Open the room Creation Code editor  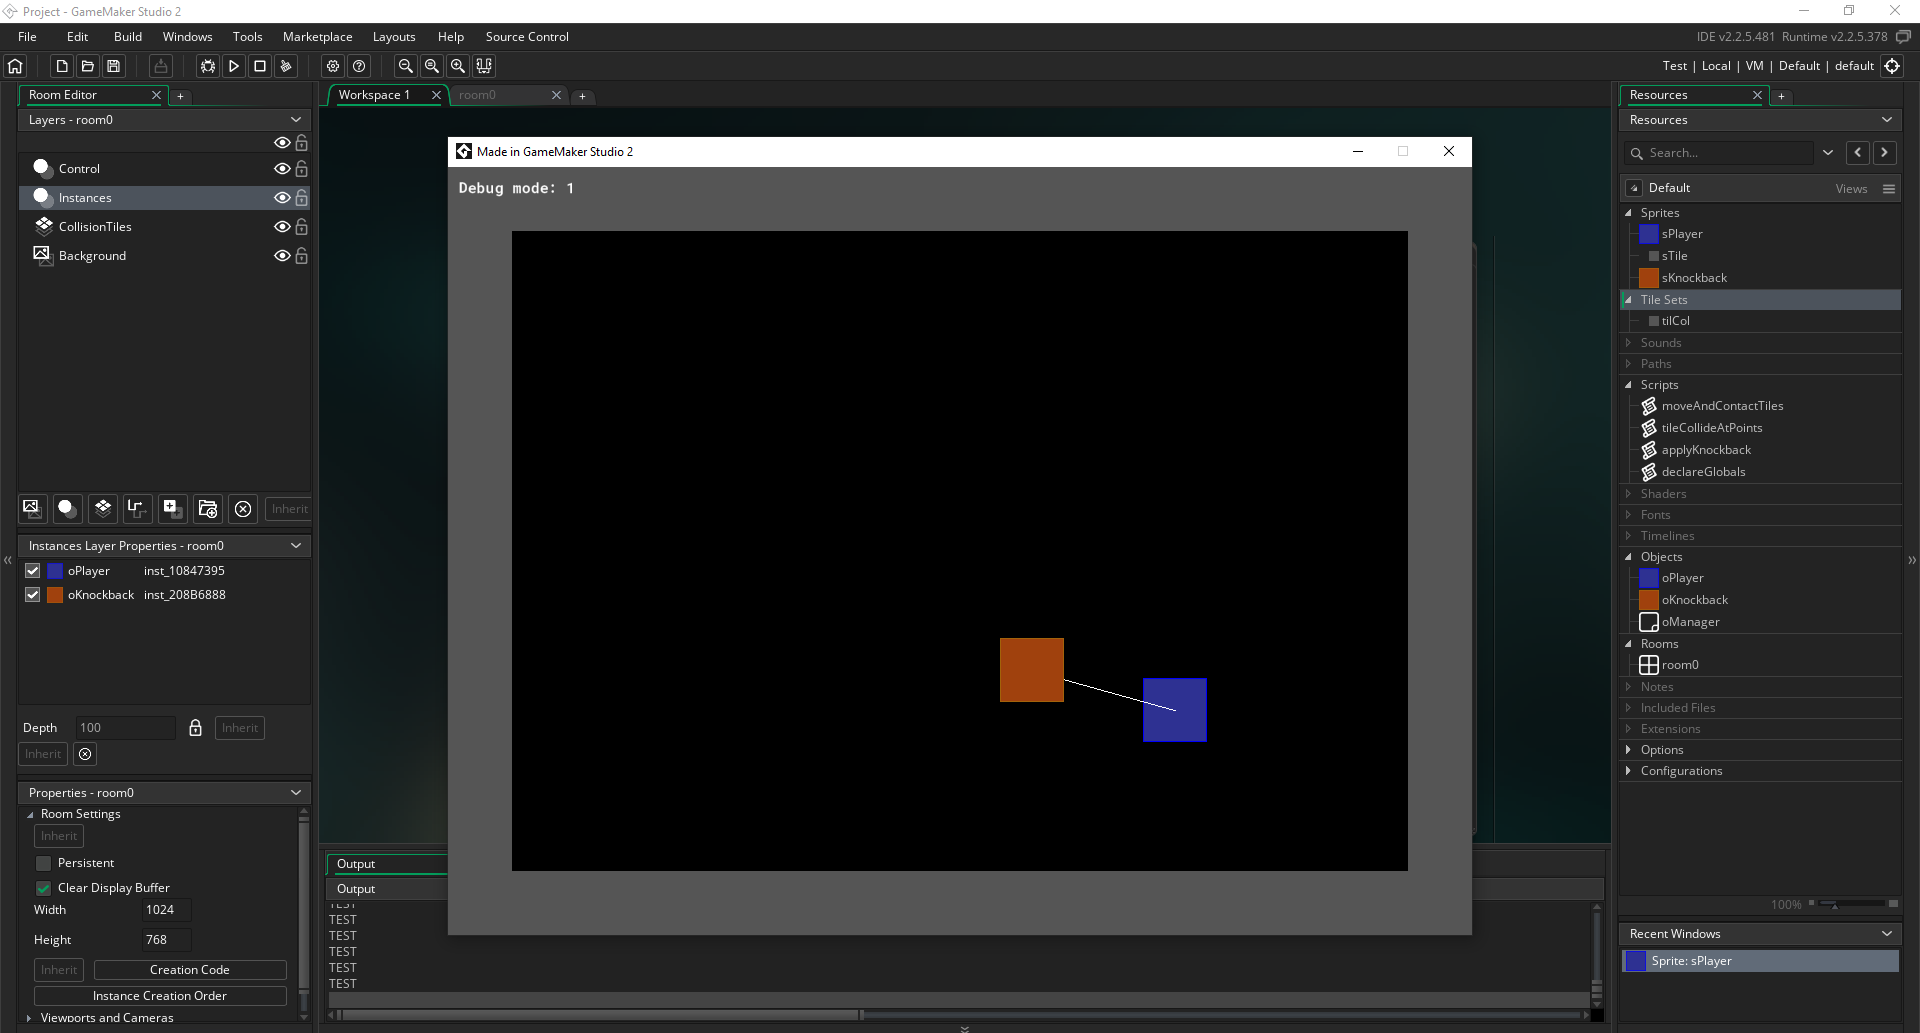click(189, 969)
